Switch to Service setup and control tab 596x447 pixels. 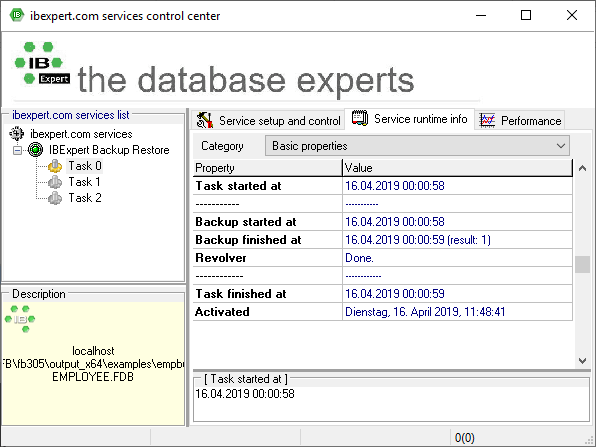pos(268,120)
